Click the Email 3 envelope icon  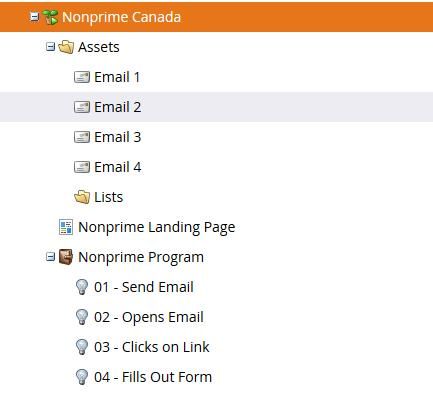tap(82, 137)
